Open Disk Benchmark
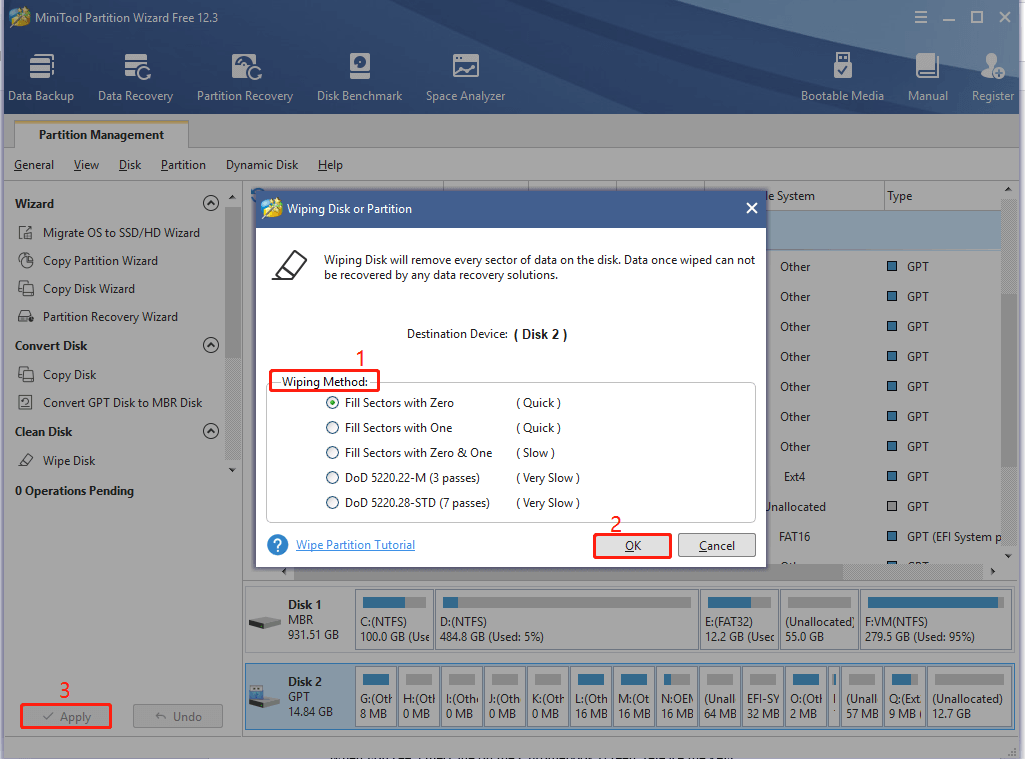Image resolution: width=1025 pixels, height=759 pixels. point(360,77)
